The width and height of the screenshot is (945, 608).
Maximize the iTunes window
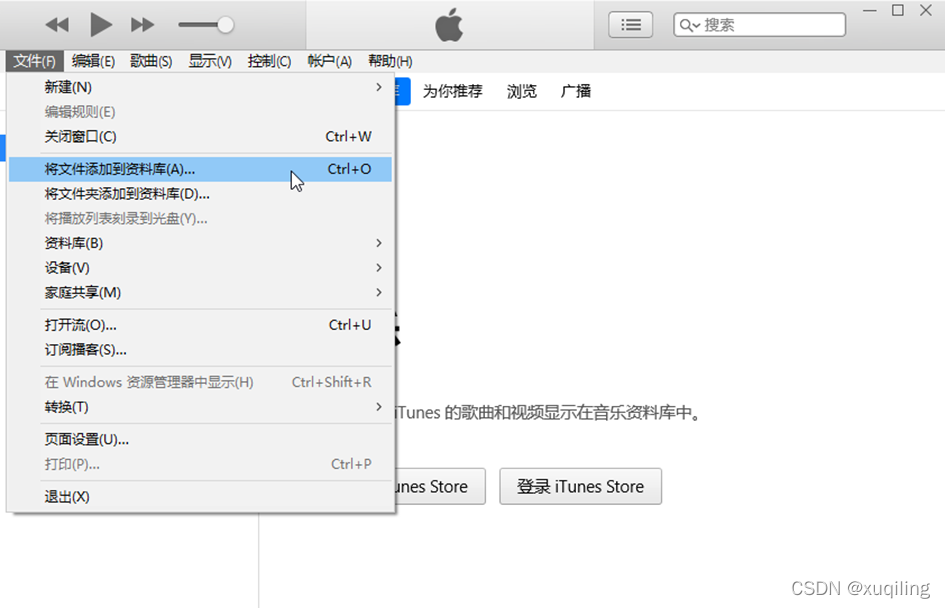[x=898, y=11]
